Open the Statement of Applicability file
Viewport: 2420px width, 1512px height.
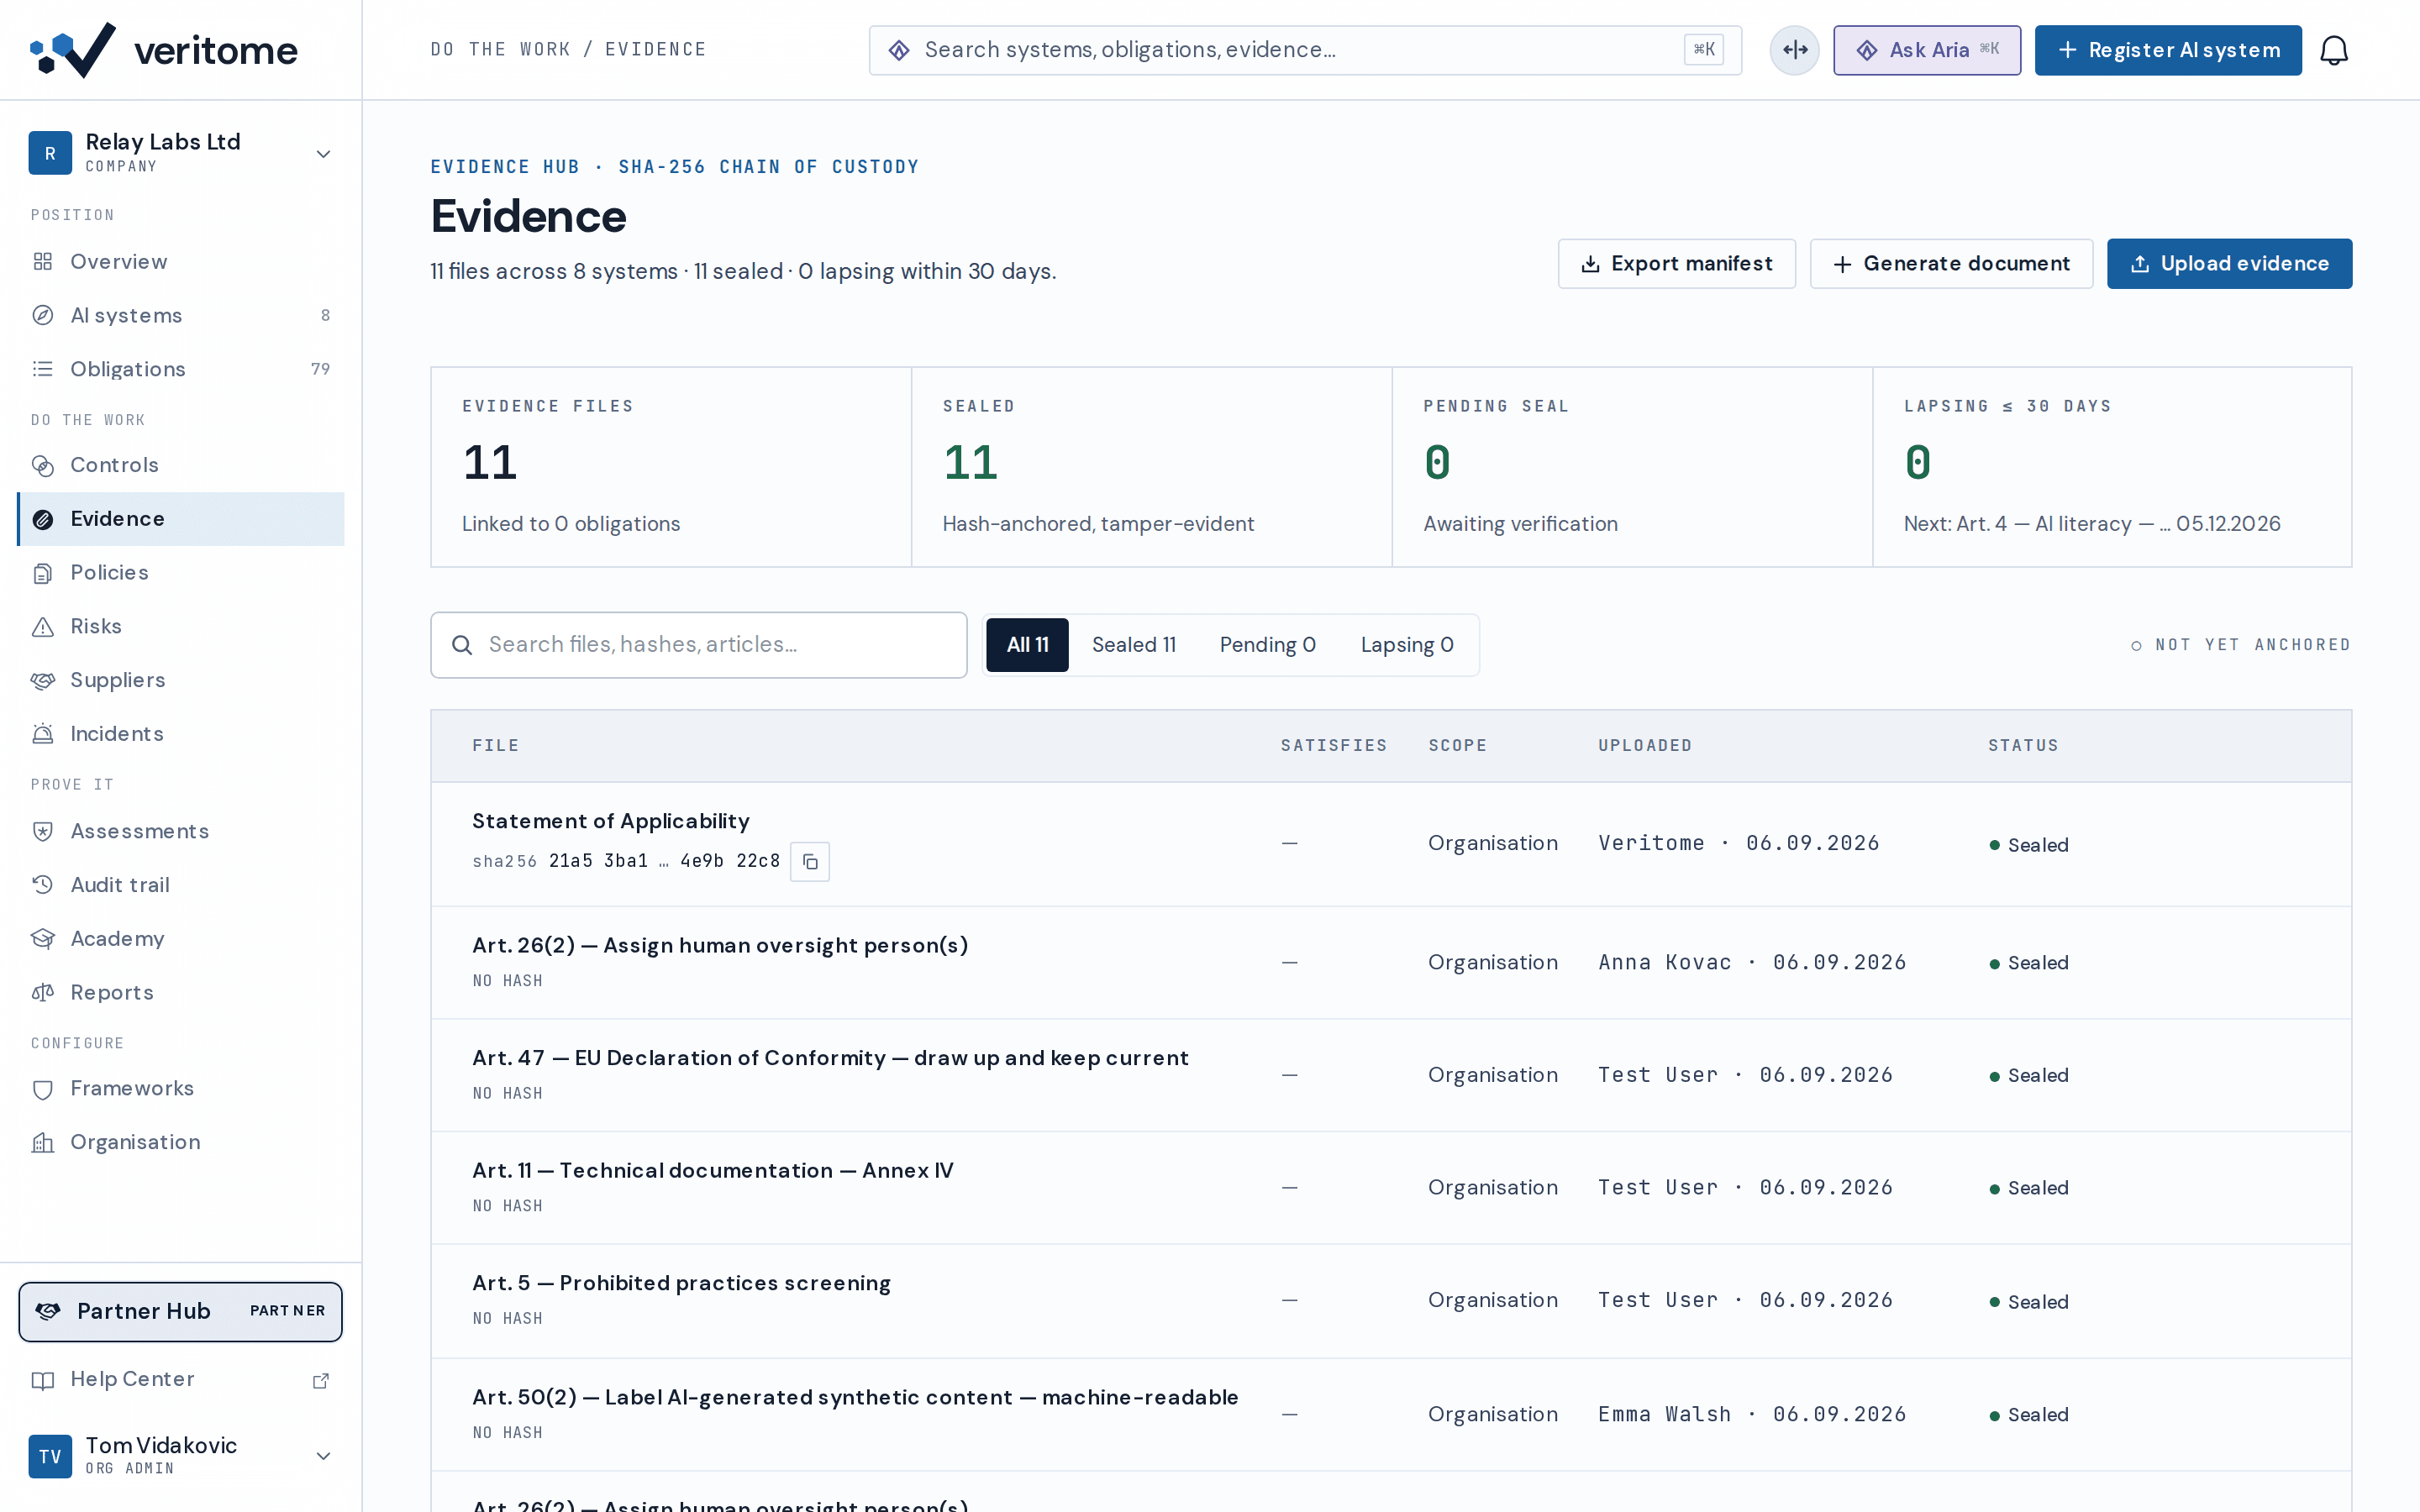611,821
